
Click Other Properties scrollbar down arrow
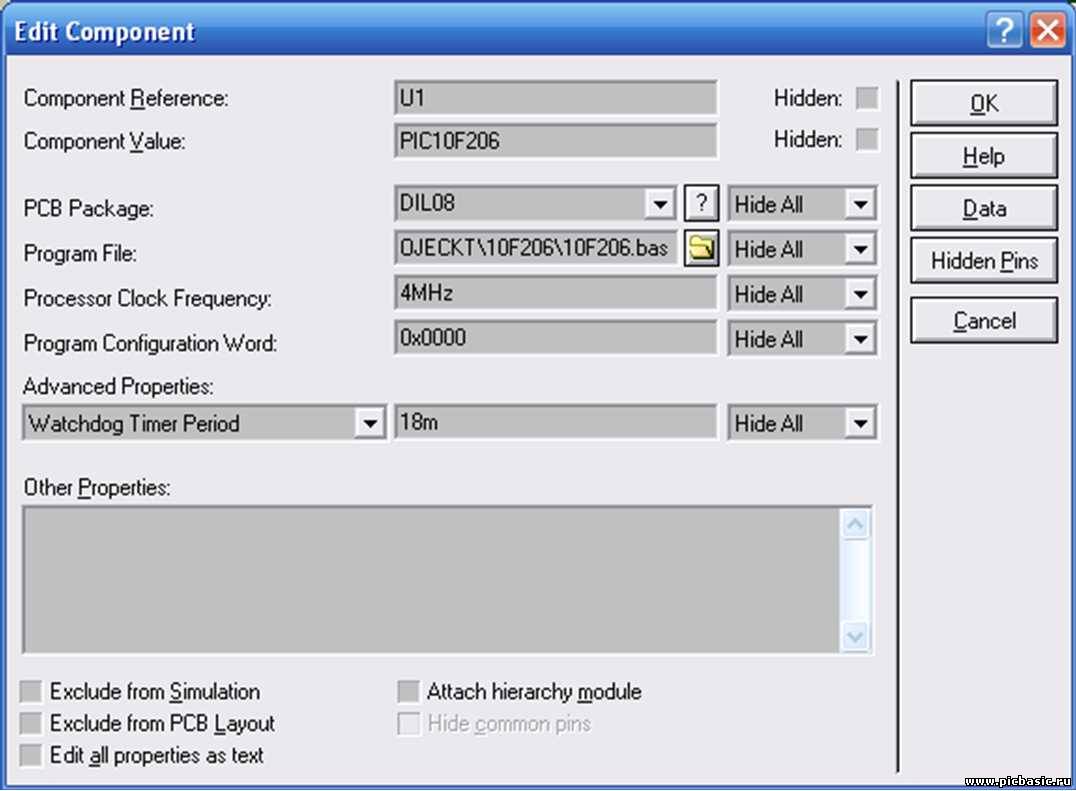(855, 637)
